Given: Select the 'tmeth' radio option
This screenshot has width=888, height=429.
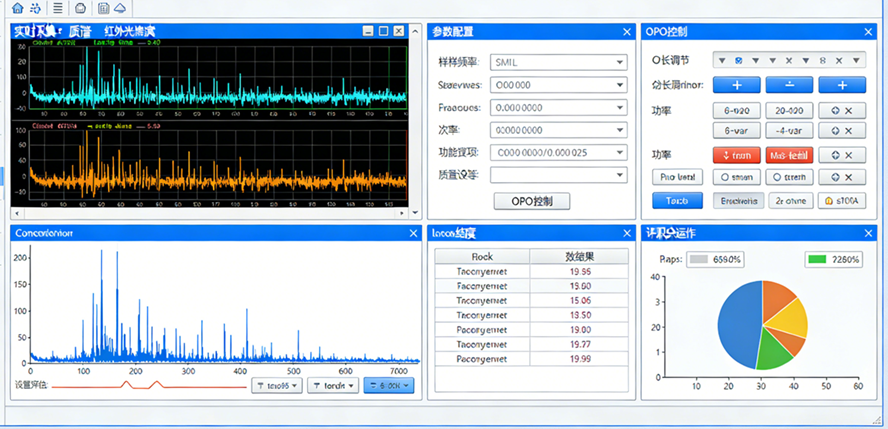Looking at the screenshot, I should (x=789, y=177).
